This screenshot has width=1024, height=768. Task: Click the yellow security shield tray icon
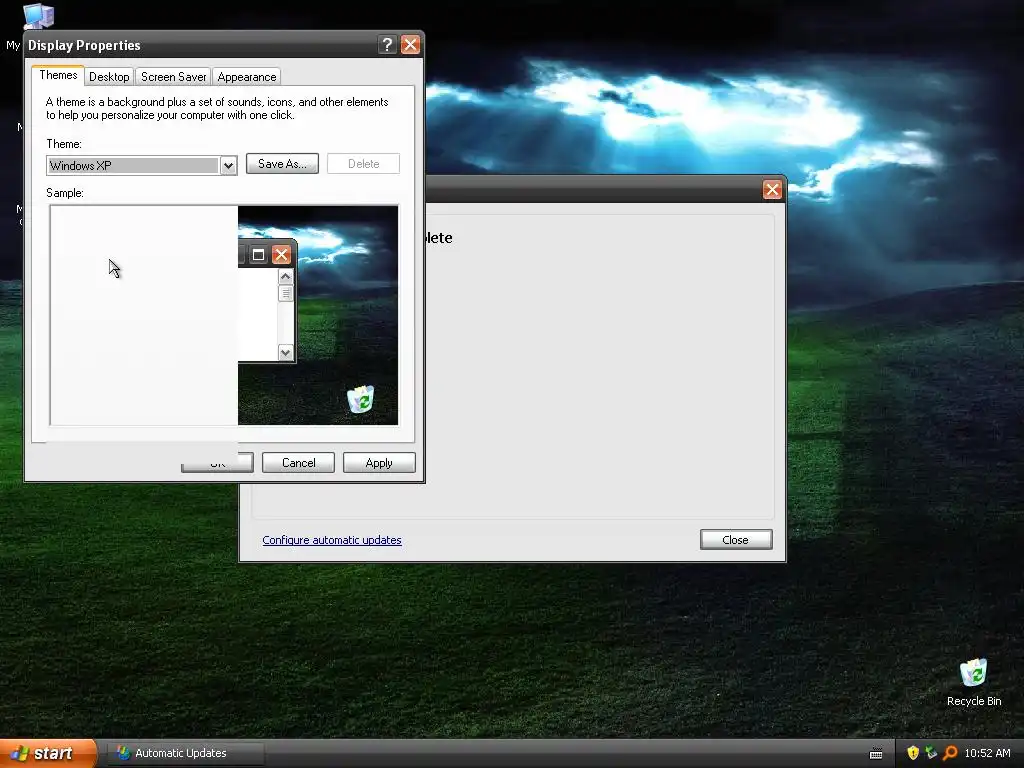click(912, 753)
